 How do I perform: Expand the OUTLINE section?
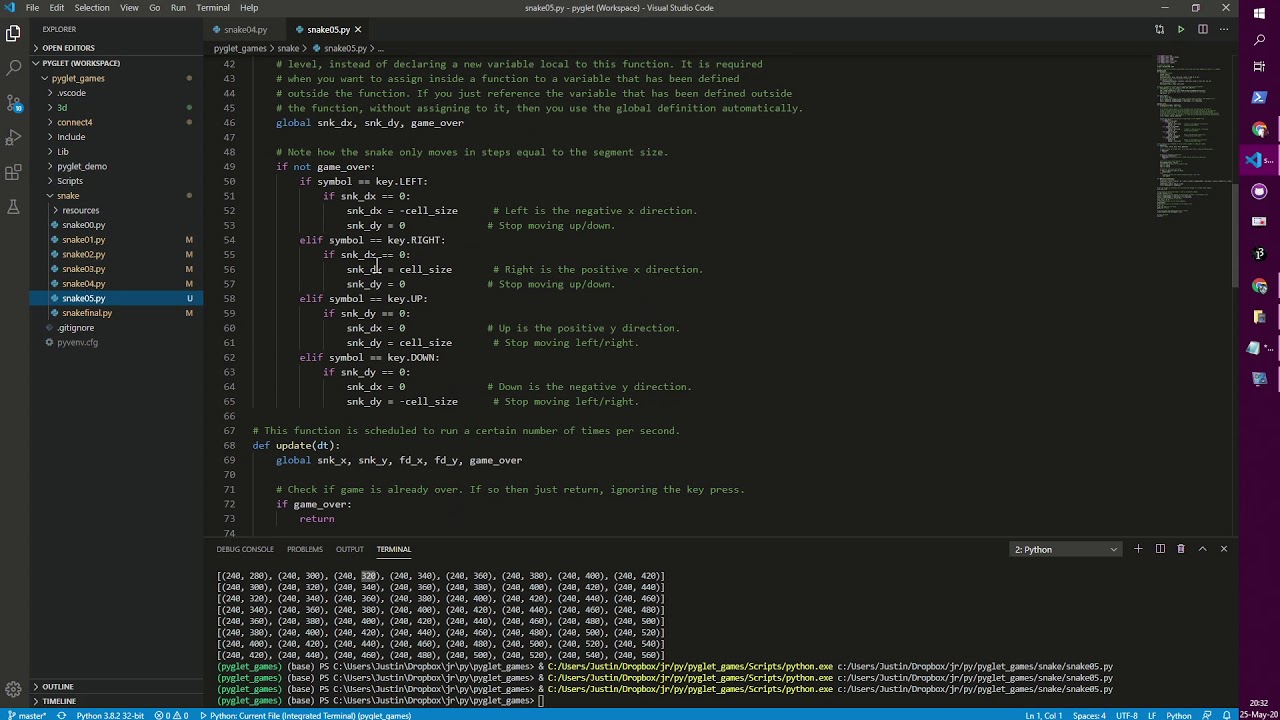pos(58,687)
